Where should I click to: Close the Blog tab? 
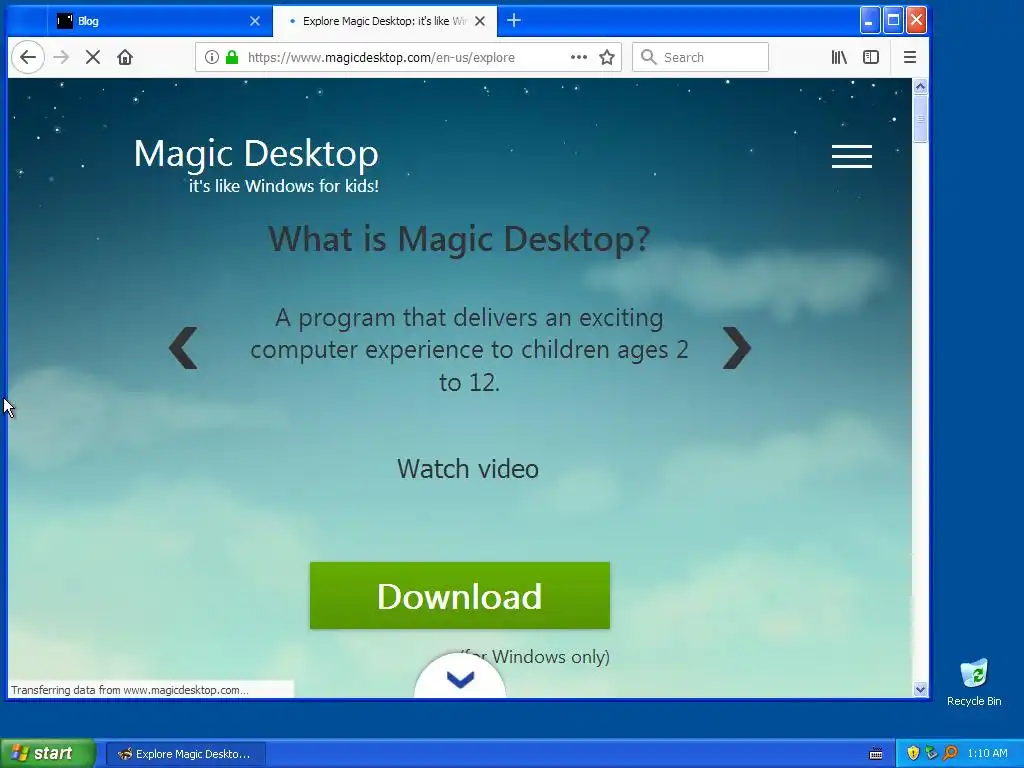[x=255, y=21]
